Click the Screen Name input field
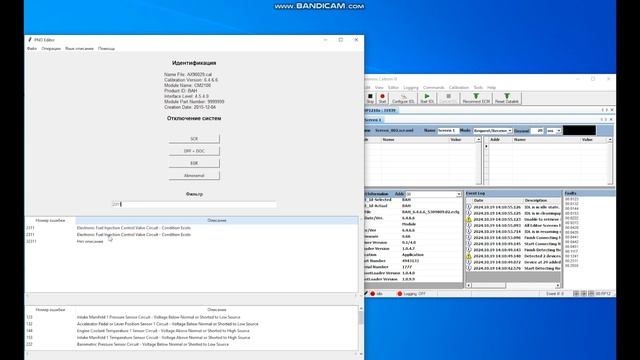Viewport: 640px width, 360px height. (448, 131)
